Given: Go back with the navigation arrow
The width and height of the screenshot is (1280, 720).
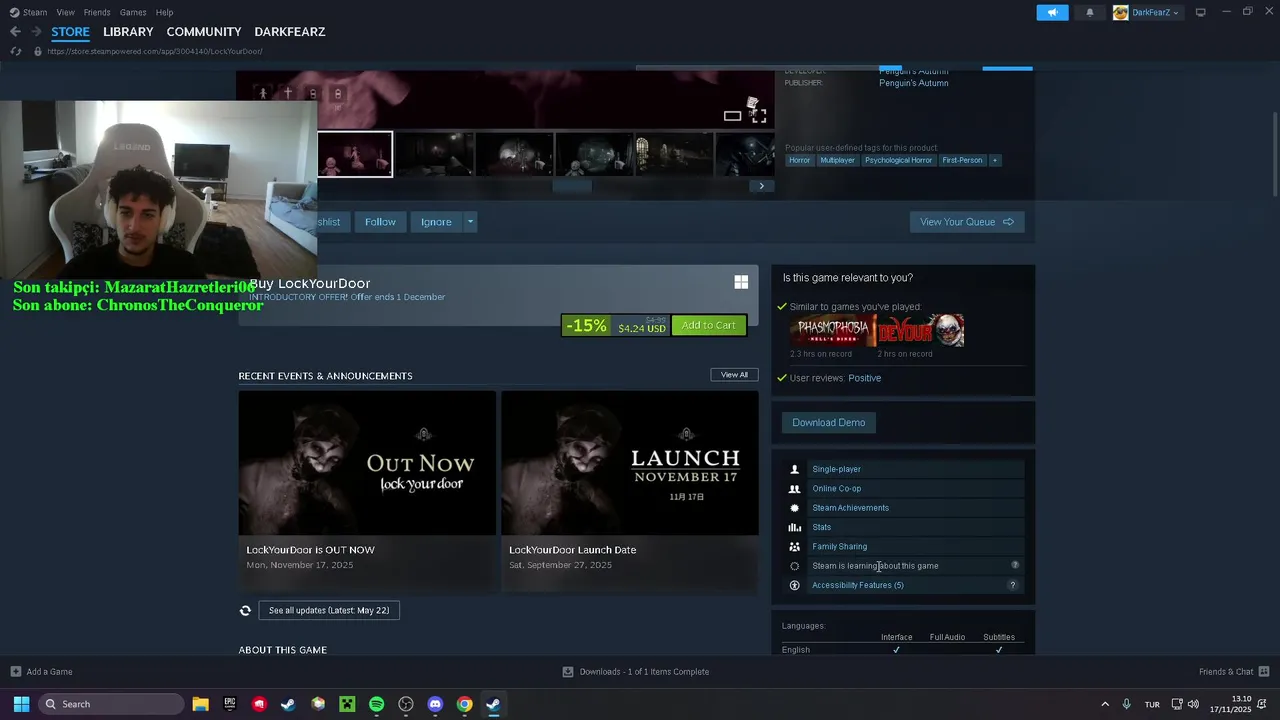Looking at the screenshot, I should click(15, 32).
